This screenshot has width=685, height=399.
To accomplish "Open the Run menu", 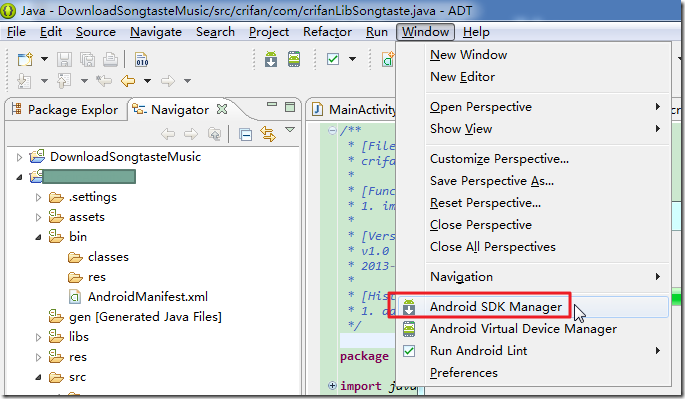I will 377,32.
